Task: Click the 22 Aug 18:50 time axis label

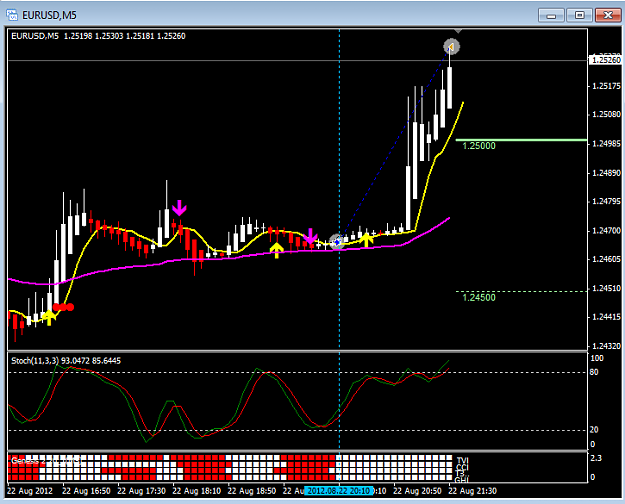Action: coord(252,491)
